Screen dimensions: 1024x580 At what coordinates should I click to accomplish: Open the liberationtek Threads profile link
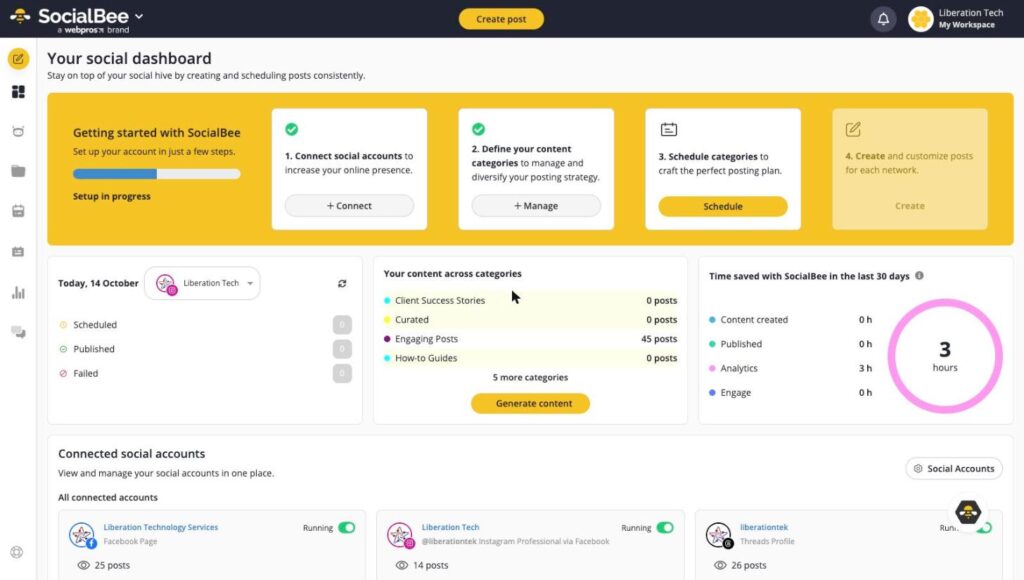click(764, 527)
